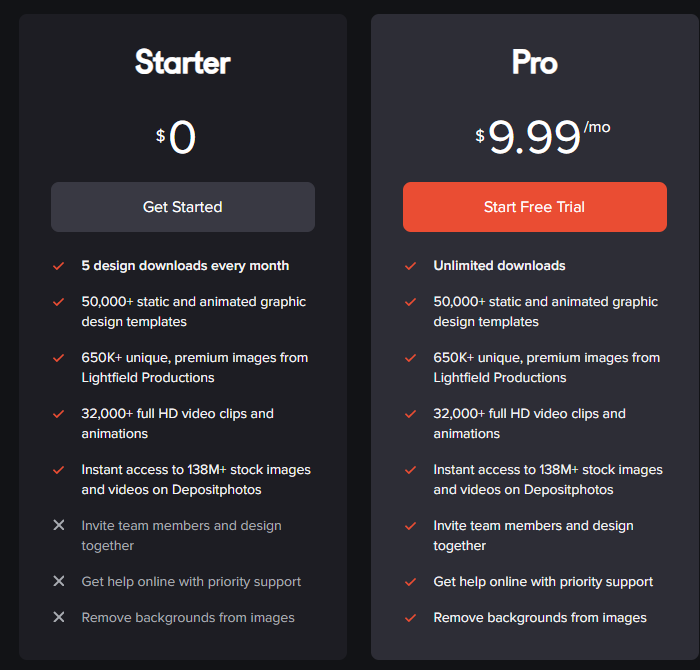The width and height of the screenshot is (700, 670).
Task: Select the Starter plan heading
Action: (183, 62)
